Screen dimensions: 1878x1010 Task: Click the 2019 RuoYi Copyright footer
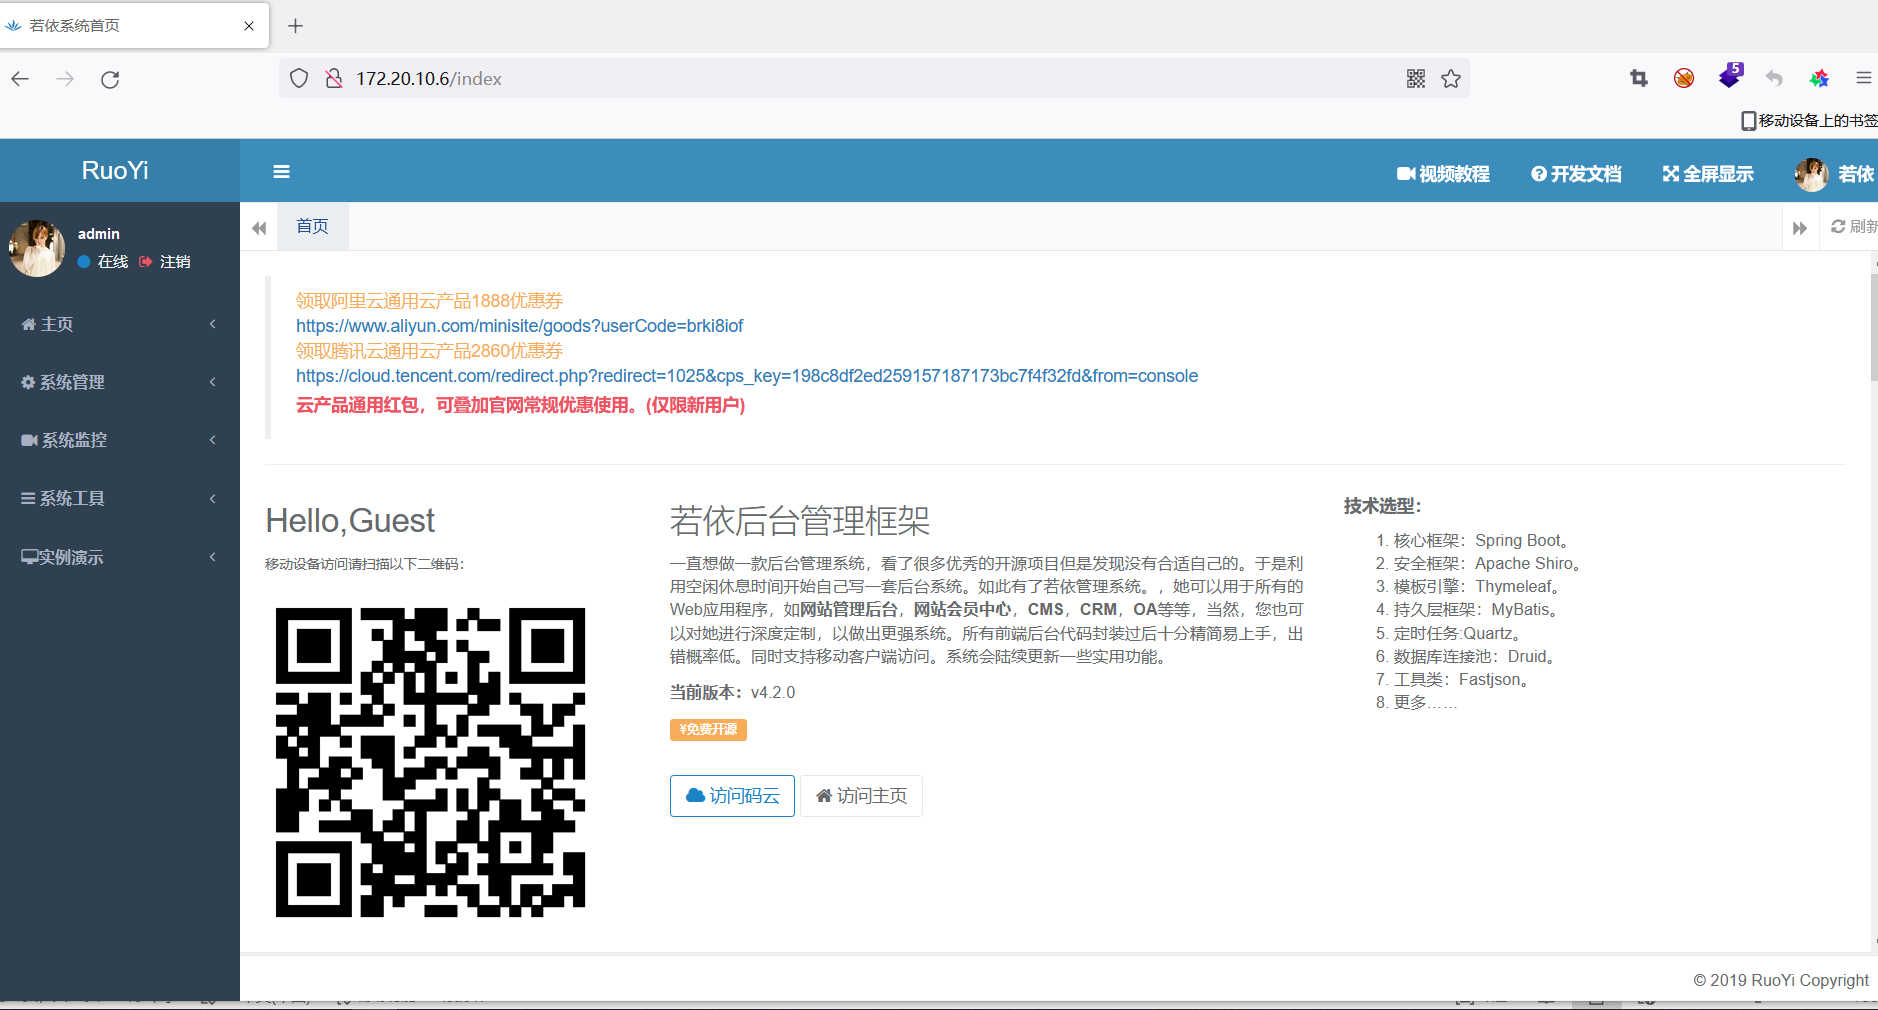click(x=1781, y=981)
